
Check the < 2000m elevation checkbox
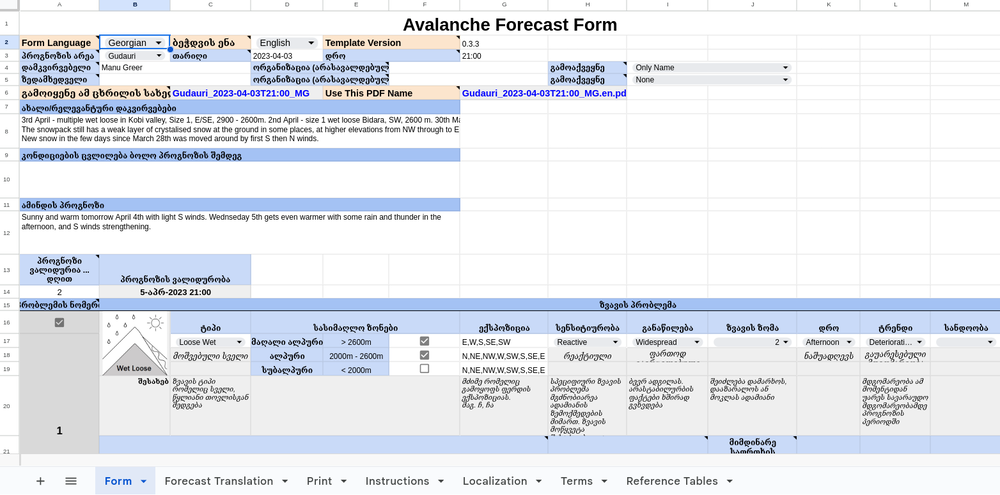pos(424,369)
